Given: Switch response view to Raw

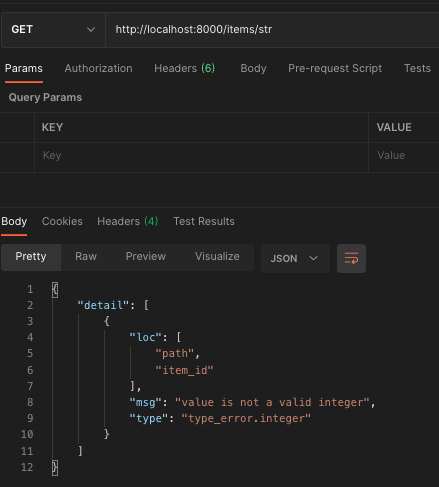Looking at the screenshot, I should pyautogui.click(x=86, y=257).
